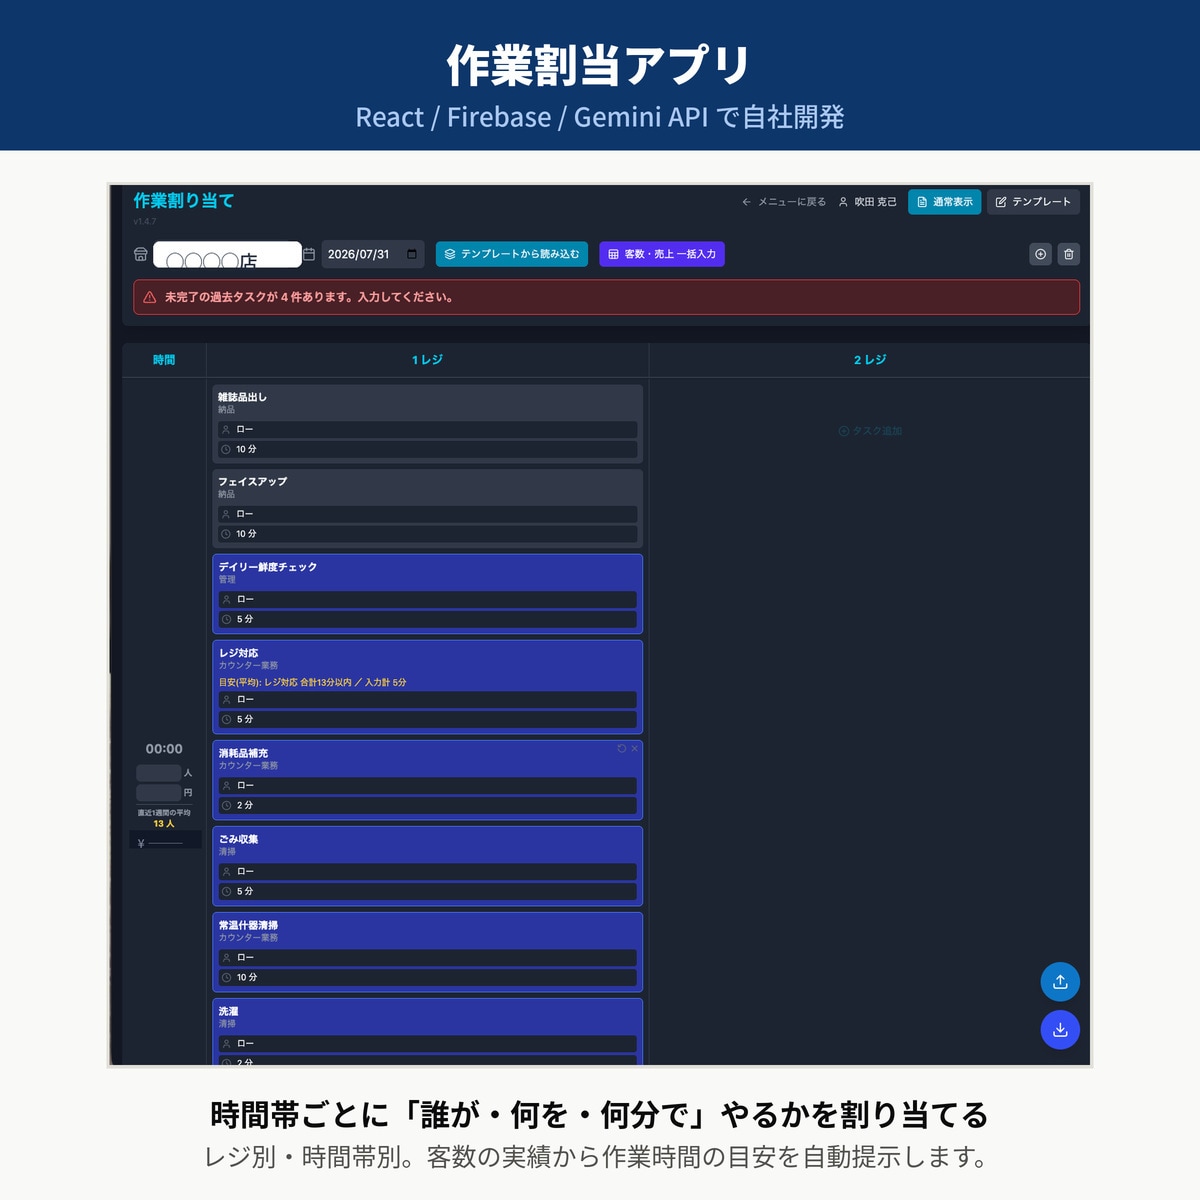Click the ごみ収集 task title

239,839
